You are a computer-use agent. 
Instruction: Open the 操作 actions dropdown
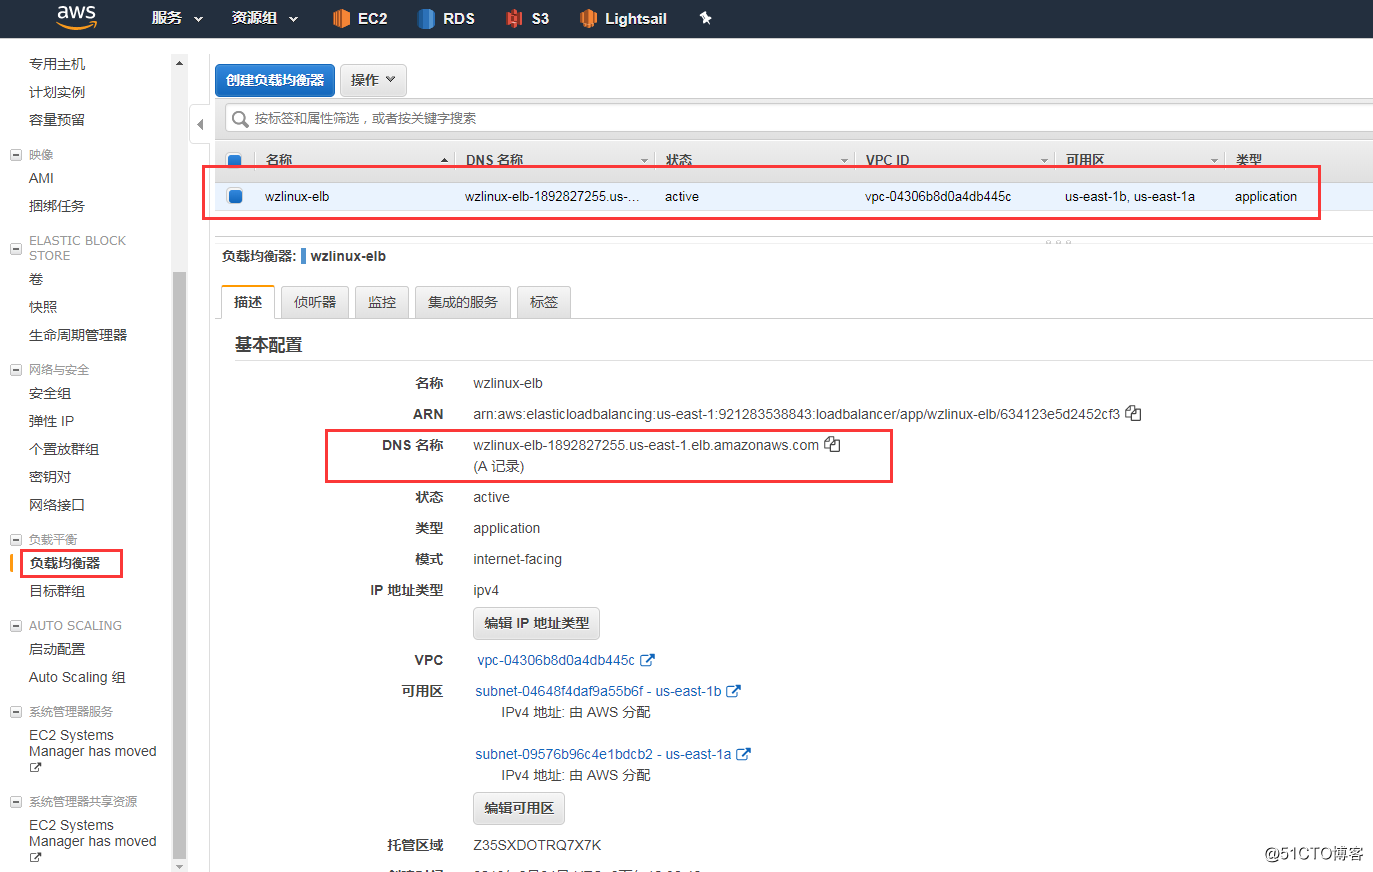point(373,80)
